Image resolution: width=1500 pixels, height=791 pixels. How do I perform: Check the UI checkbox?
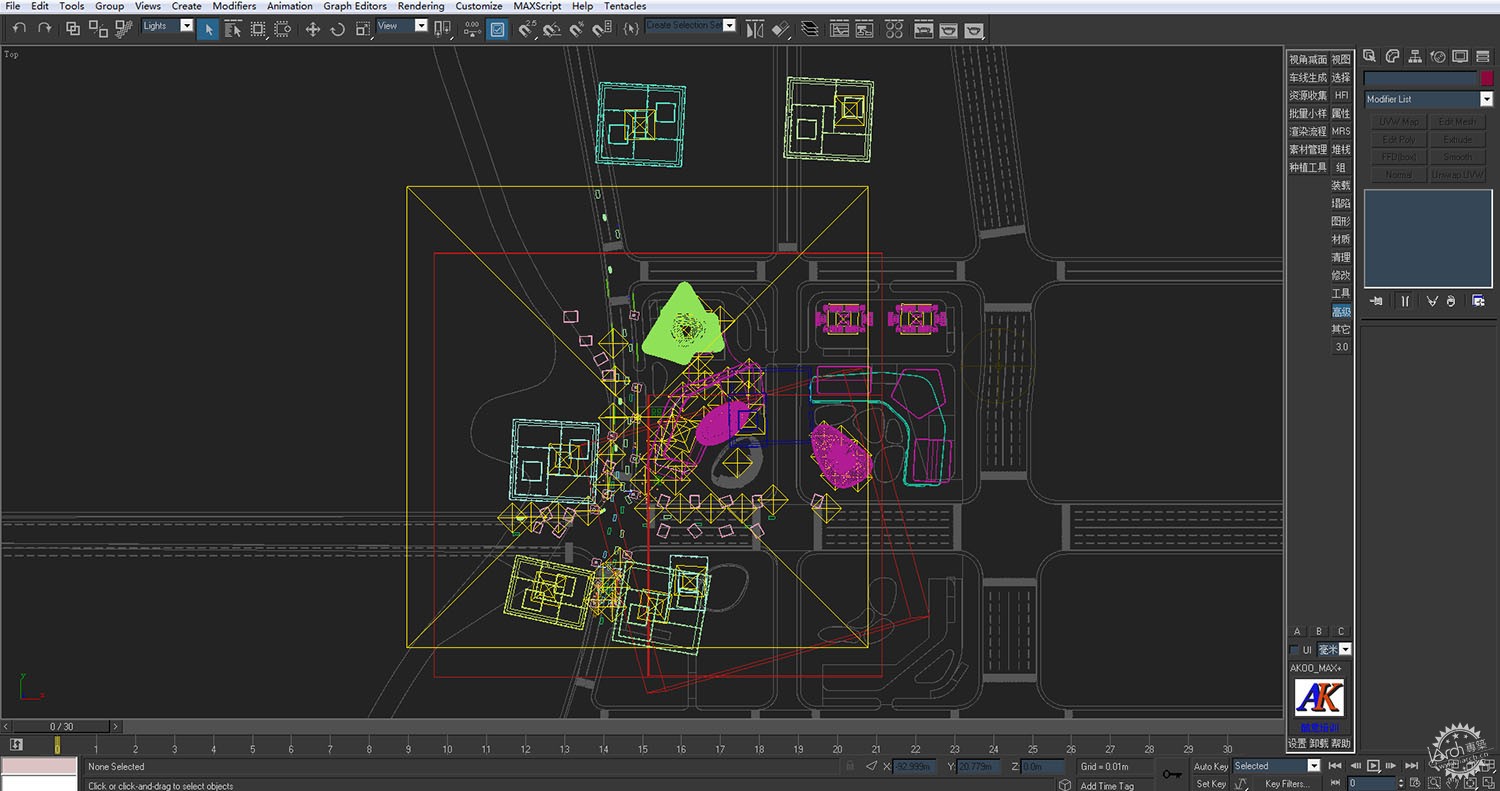[x=1294, y=650]
